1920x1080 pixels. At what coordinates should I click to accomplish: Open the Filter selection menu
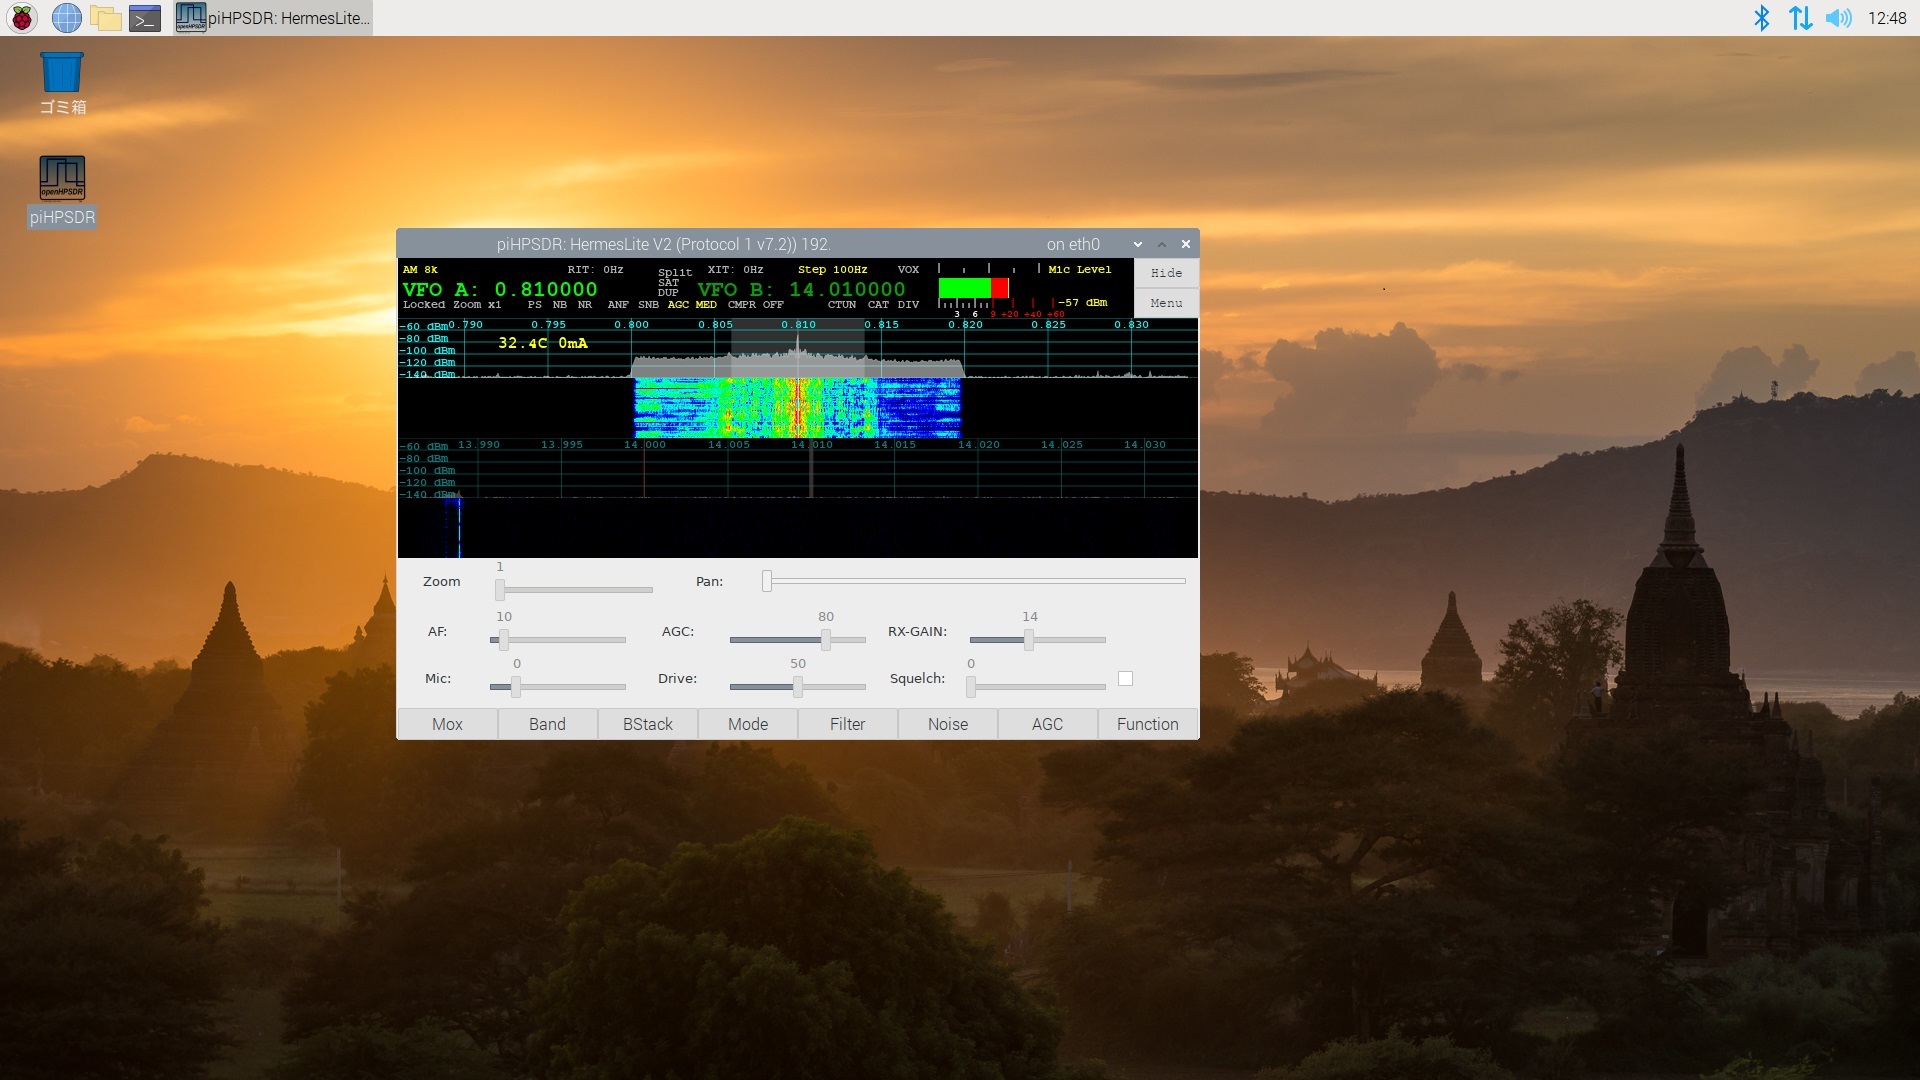(x=847, y=724)
